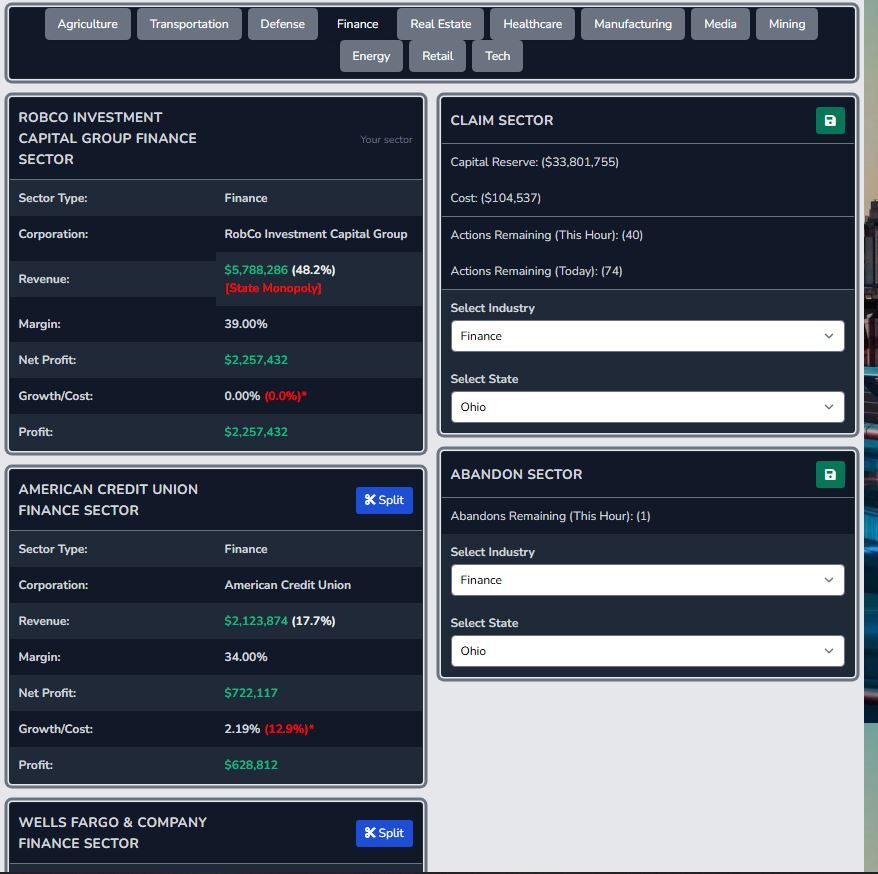Open the Mining tab
878x874 pixels.
click(x=787, y=24)
